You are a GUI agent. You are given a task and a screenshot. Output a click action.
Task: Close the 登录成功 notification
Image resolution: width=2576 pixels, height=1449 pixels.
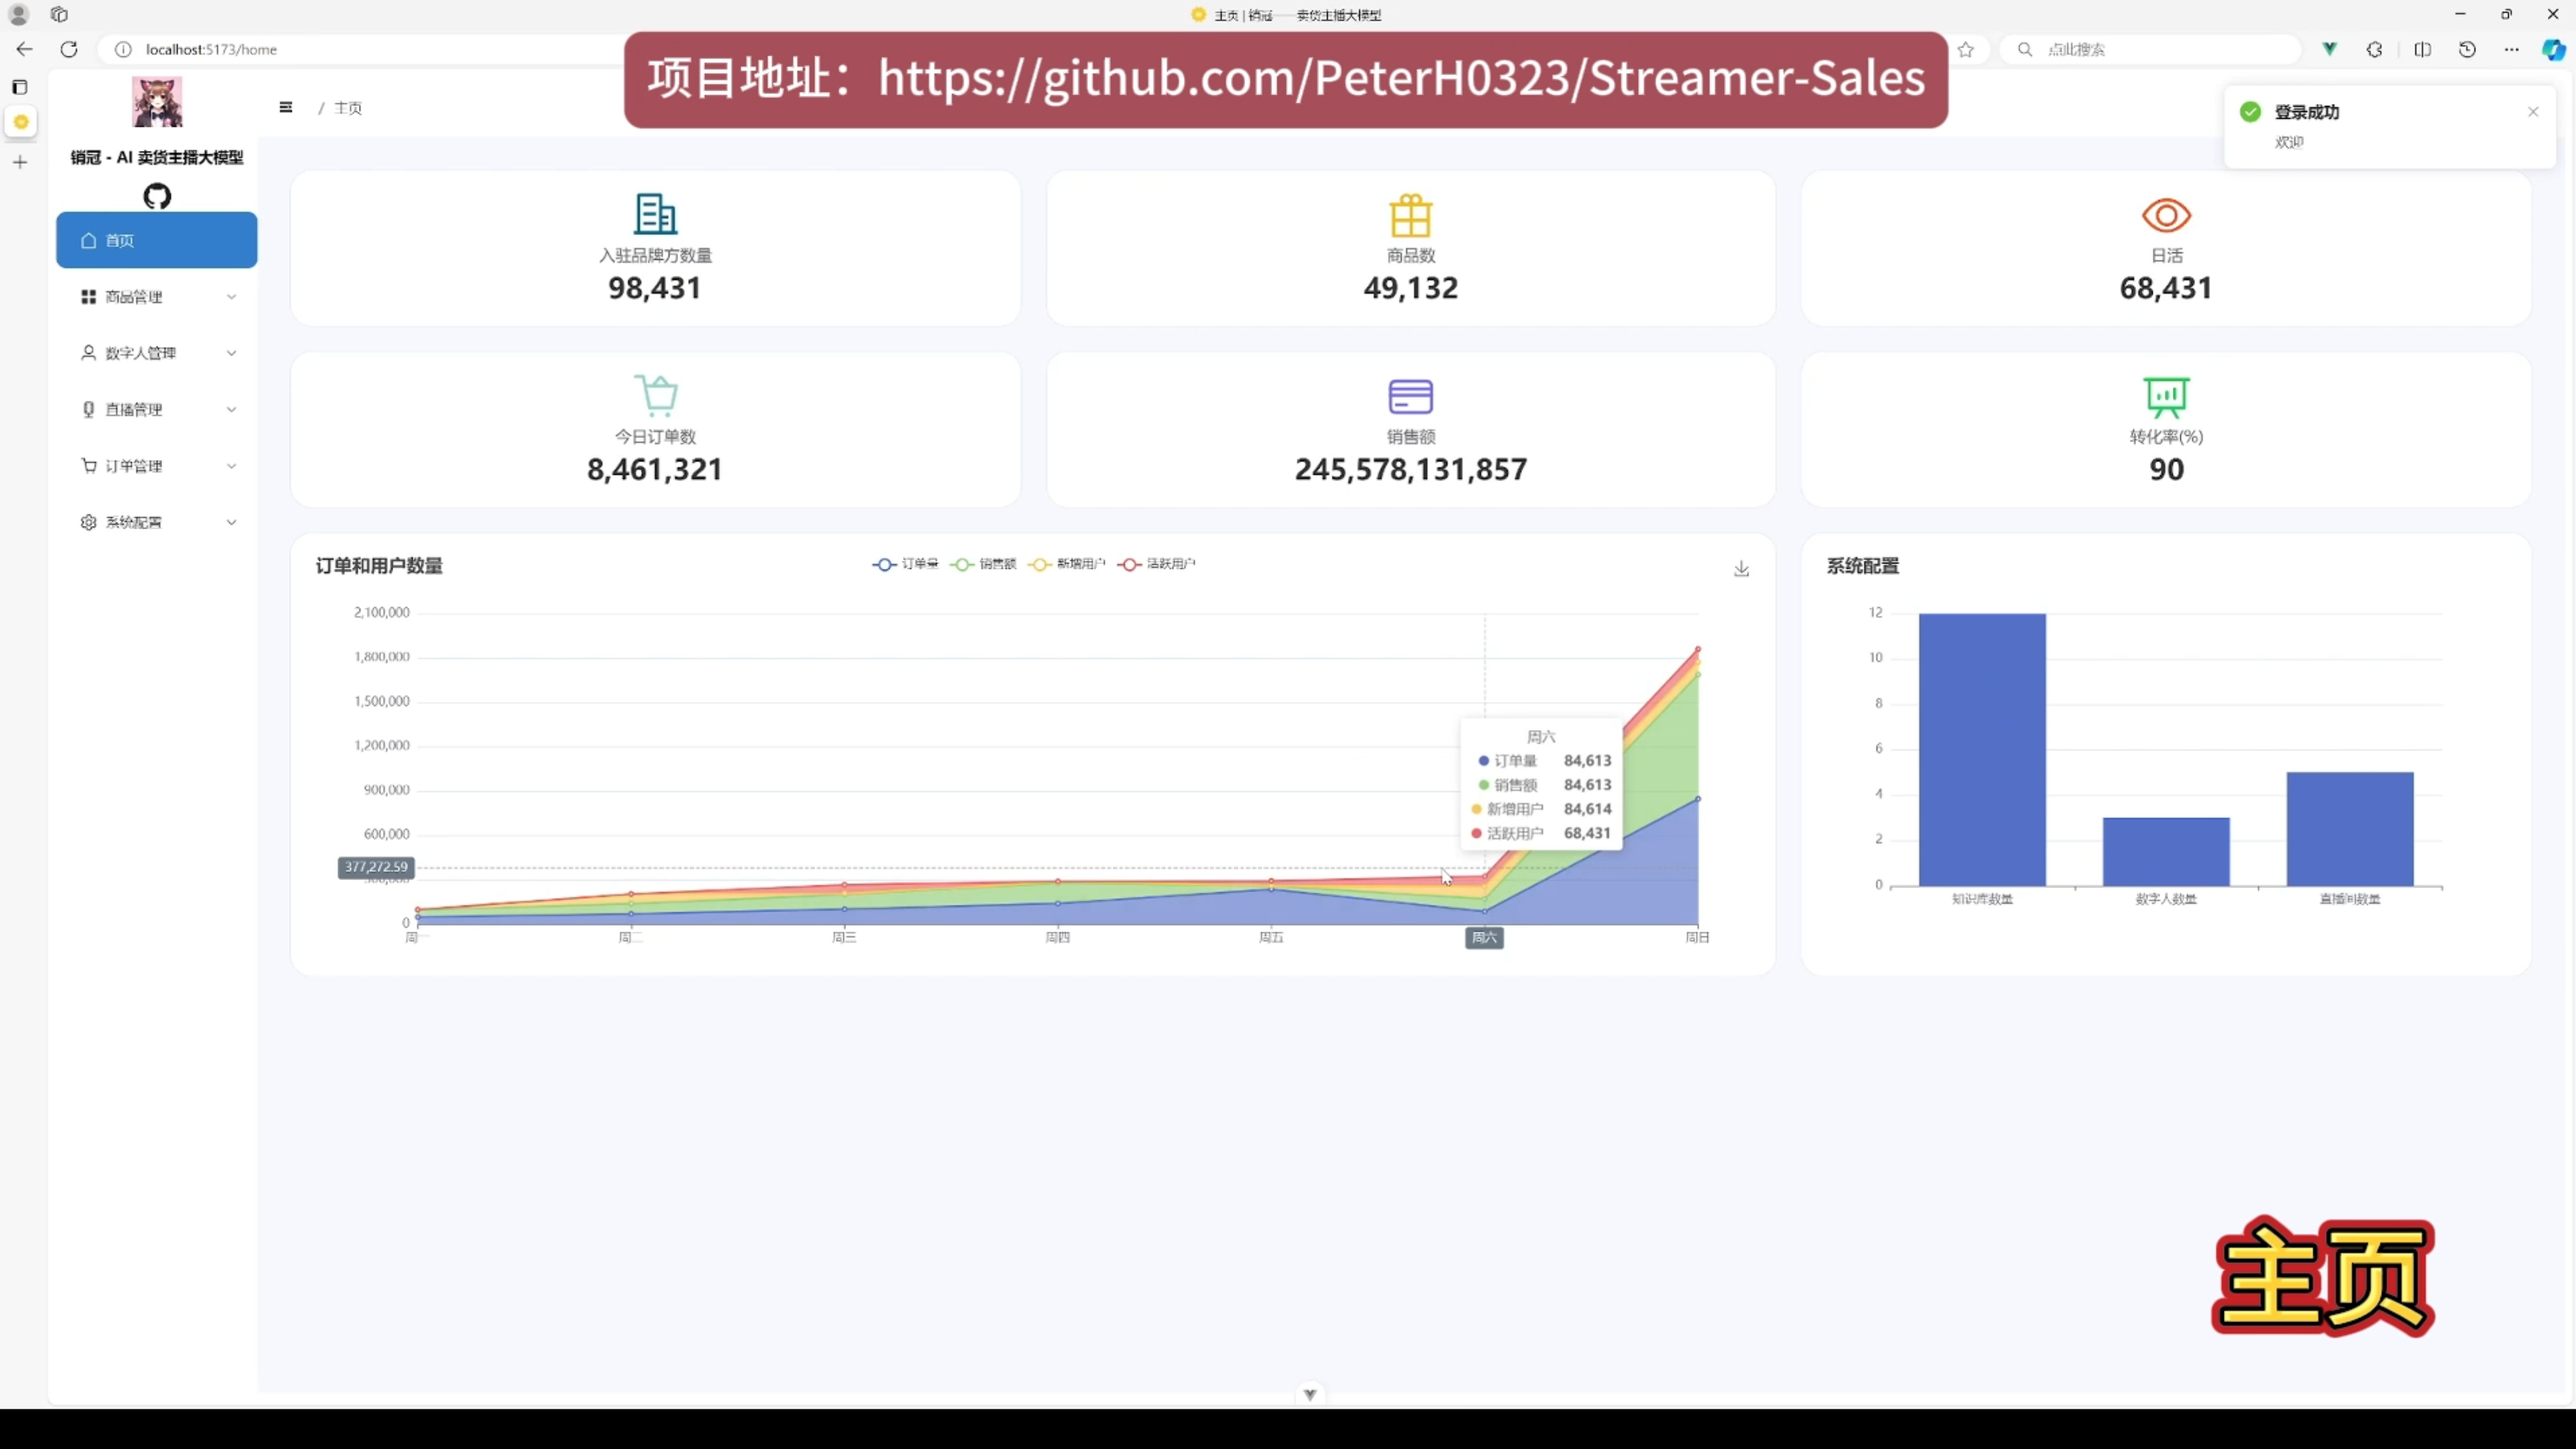[2533, 112]
